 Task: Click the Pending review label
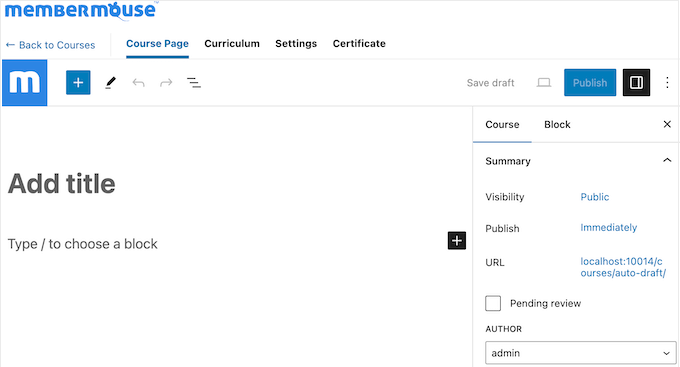pos(545,303)
